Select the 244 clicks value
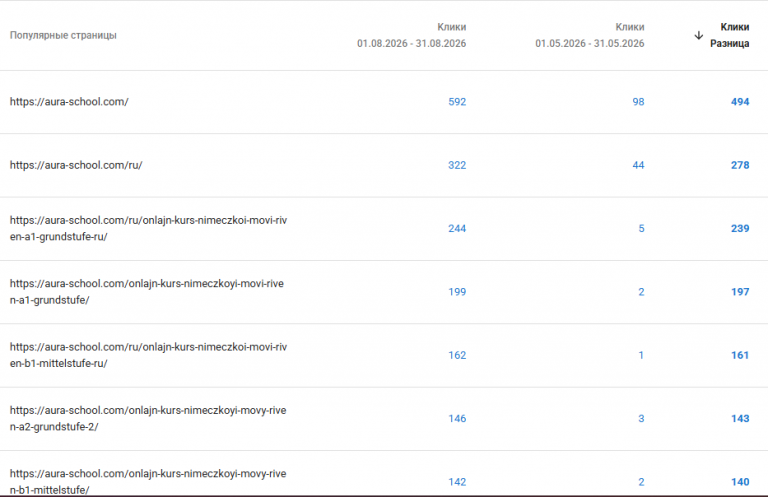The height and width of the screenshot is (497, 768). pos(457,229)
